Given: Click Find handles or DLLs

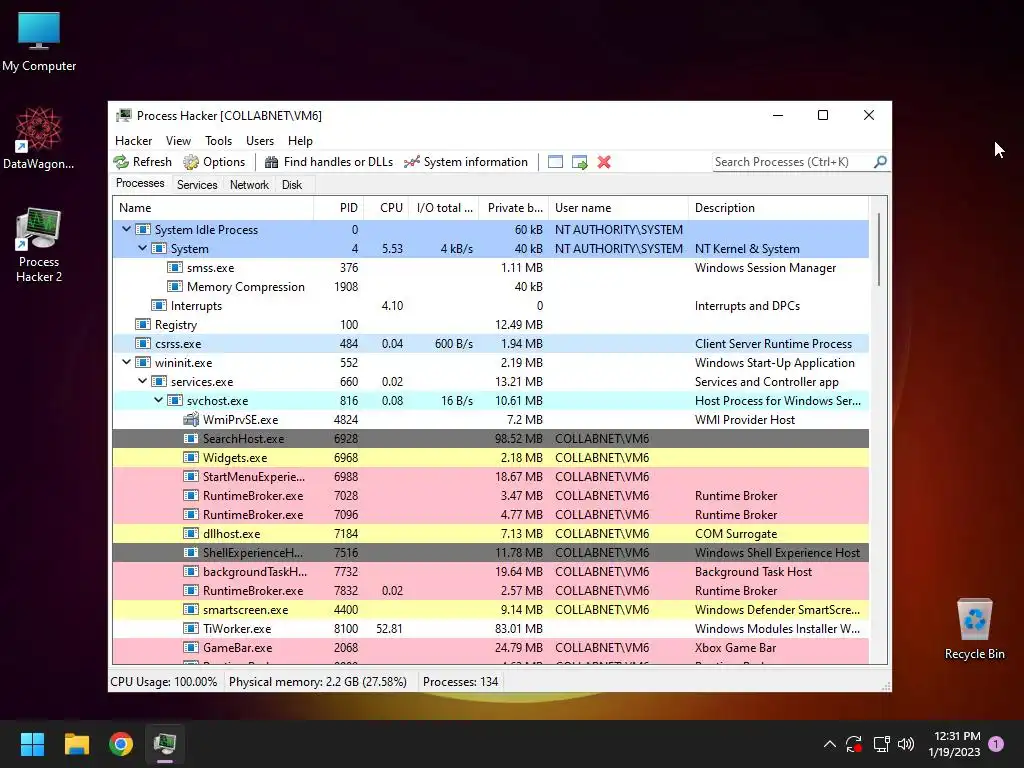Looking at the screenshot, I should pos(328,162).
